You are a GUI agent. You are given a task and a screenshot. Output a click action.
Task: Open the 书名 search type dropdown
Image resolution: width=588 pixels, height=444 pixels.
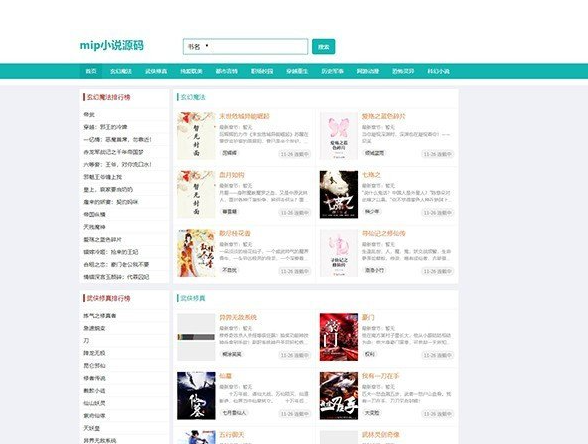coord(198,47)
